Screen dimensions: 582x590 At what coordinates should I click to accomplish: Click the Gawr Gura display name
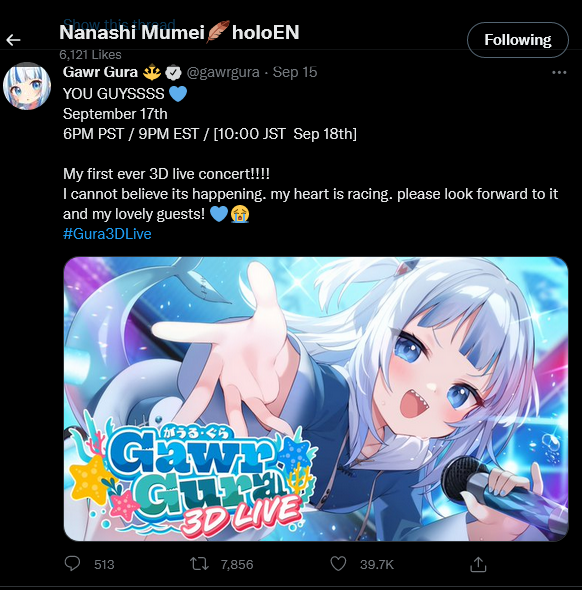[x=100, y=72]
